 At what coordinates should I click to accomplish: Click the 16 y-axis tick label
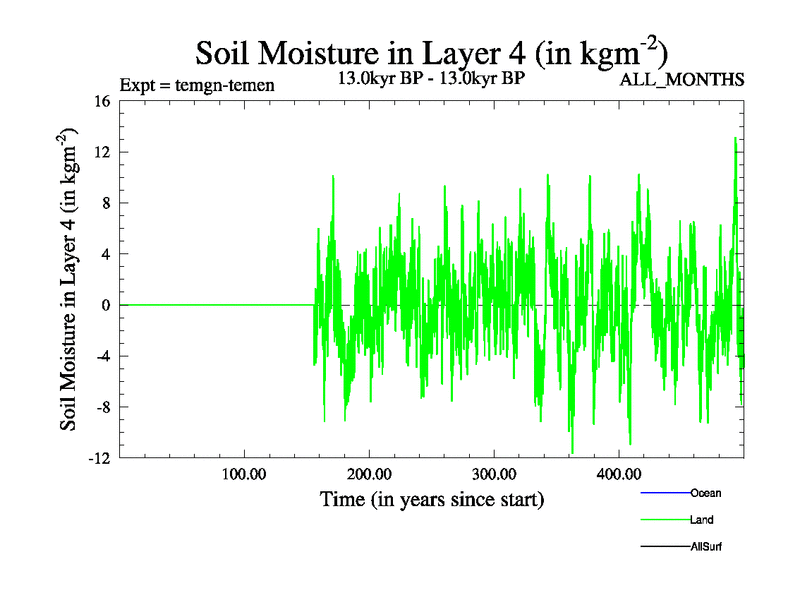102,101
